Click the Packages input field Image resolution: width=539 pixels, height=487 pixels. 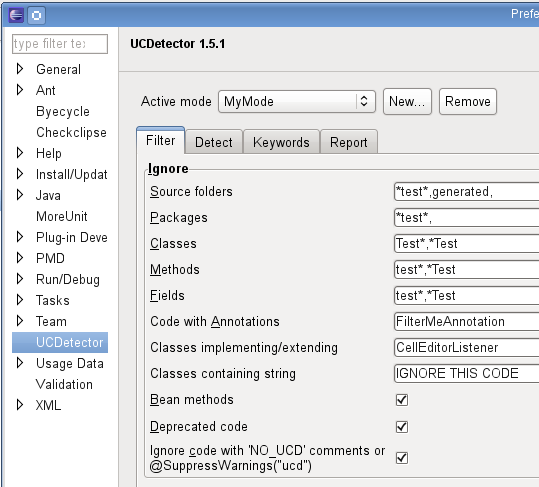pos(466,218)
